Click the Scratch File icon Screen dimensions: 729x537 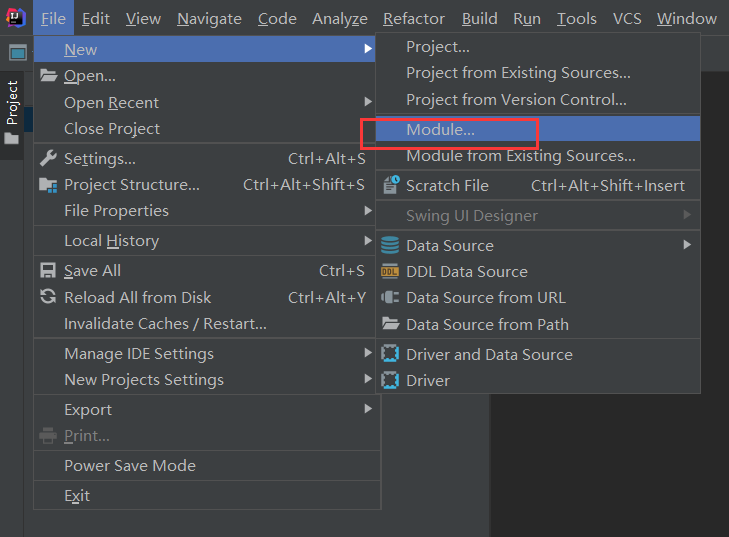pos(390,185)
